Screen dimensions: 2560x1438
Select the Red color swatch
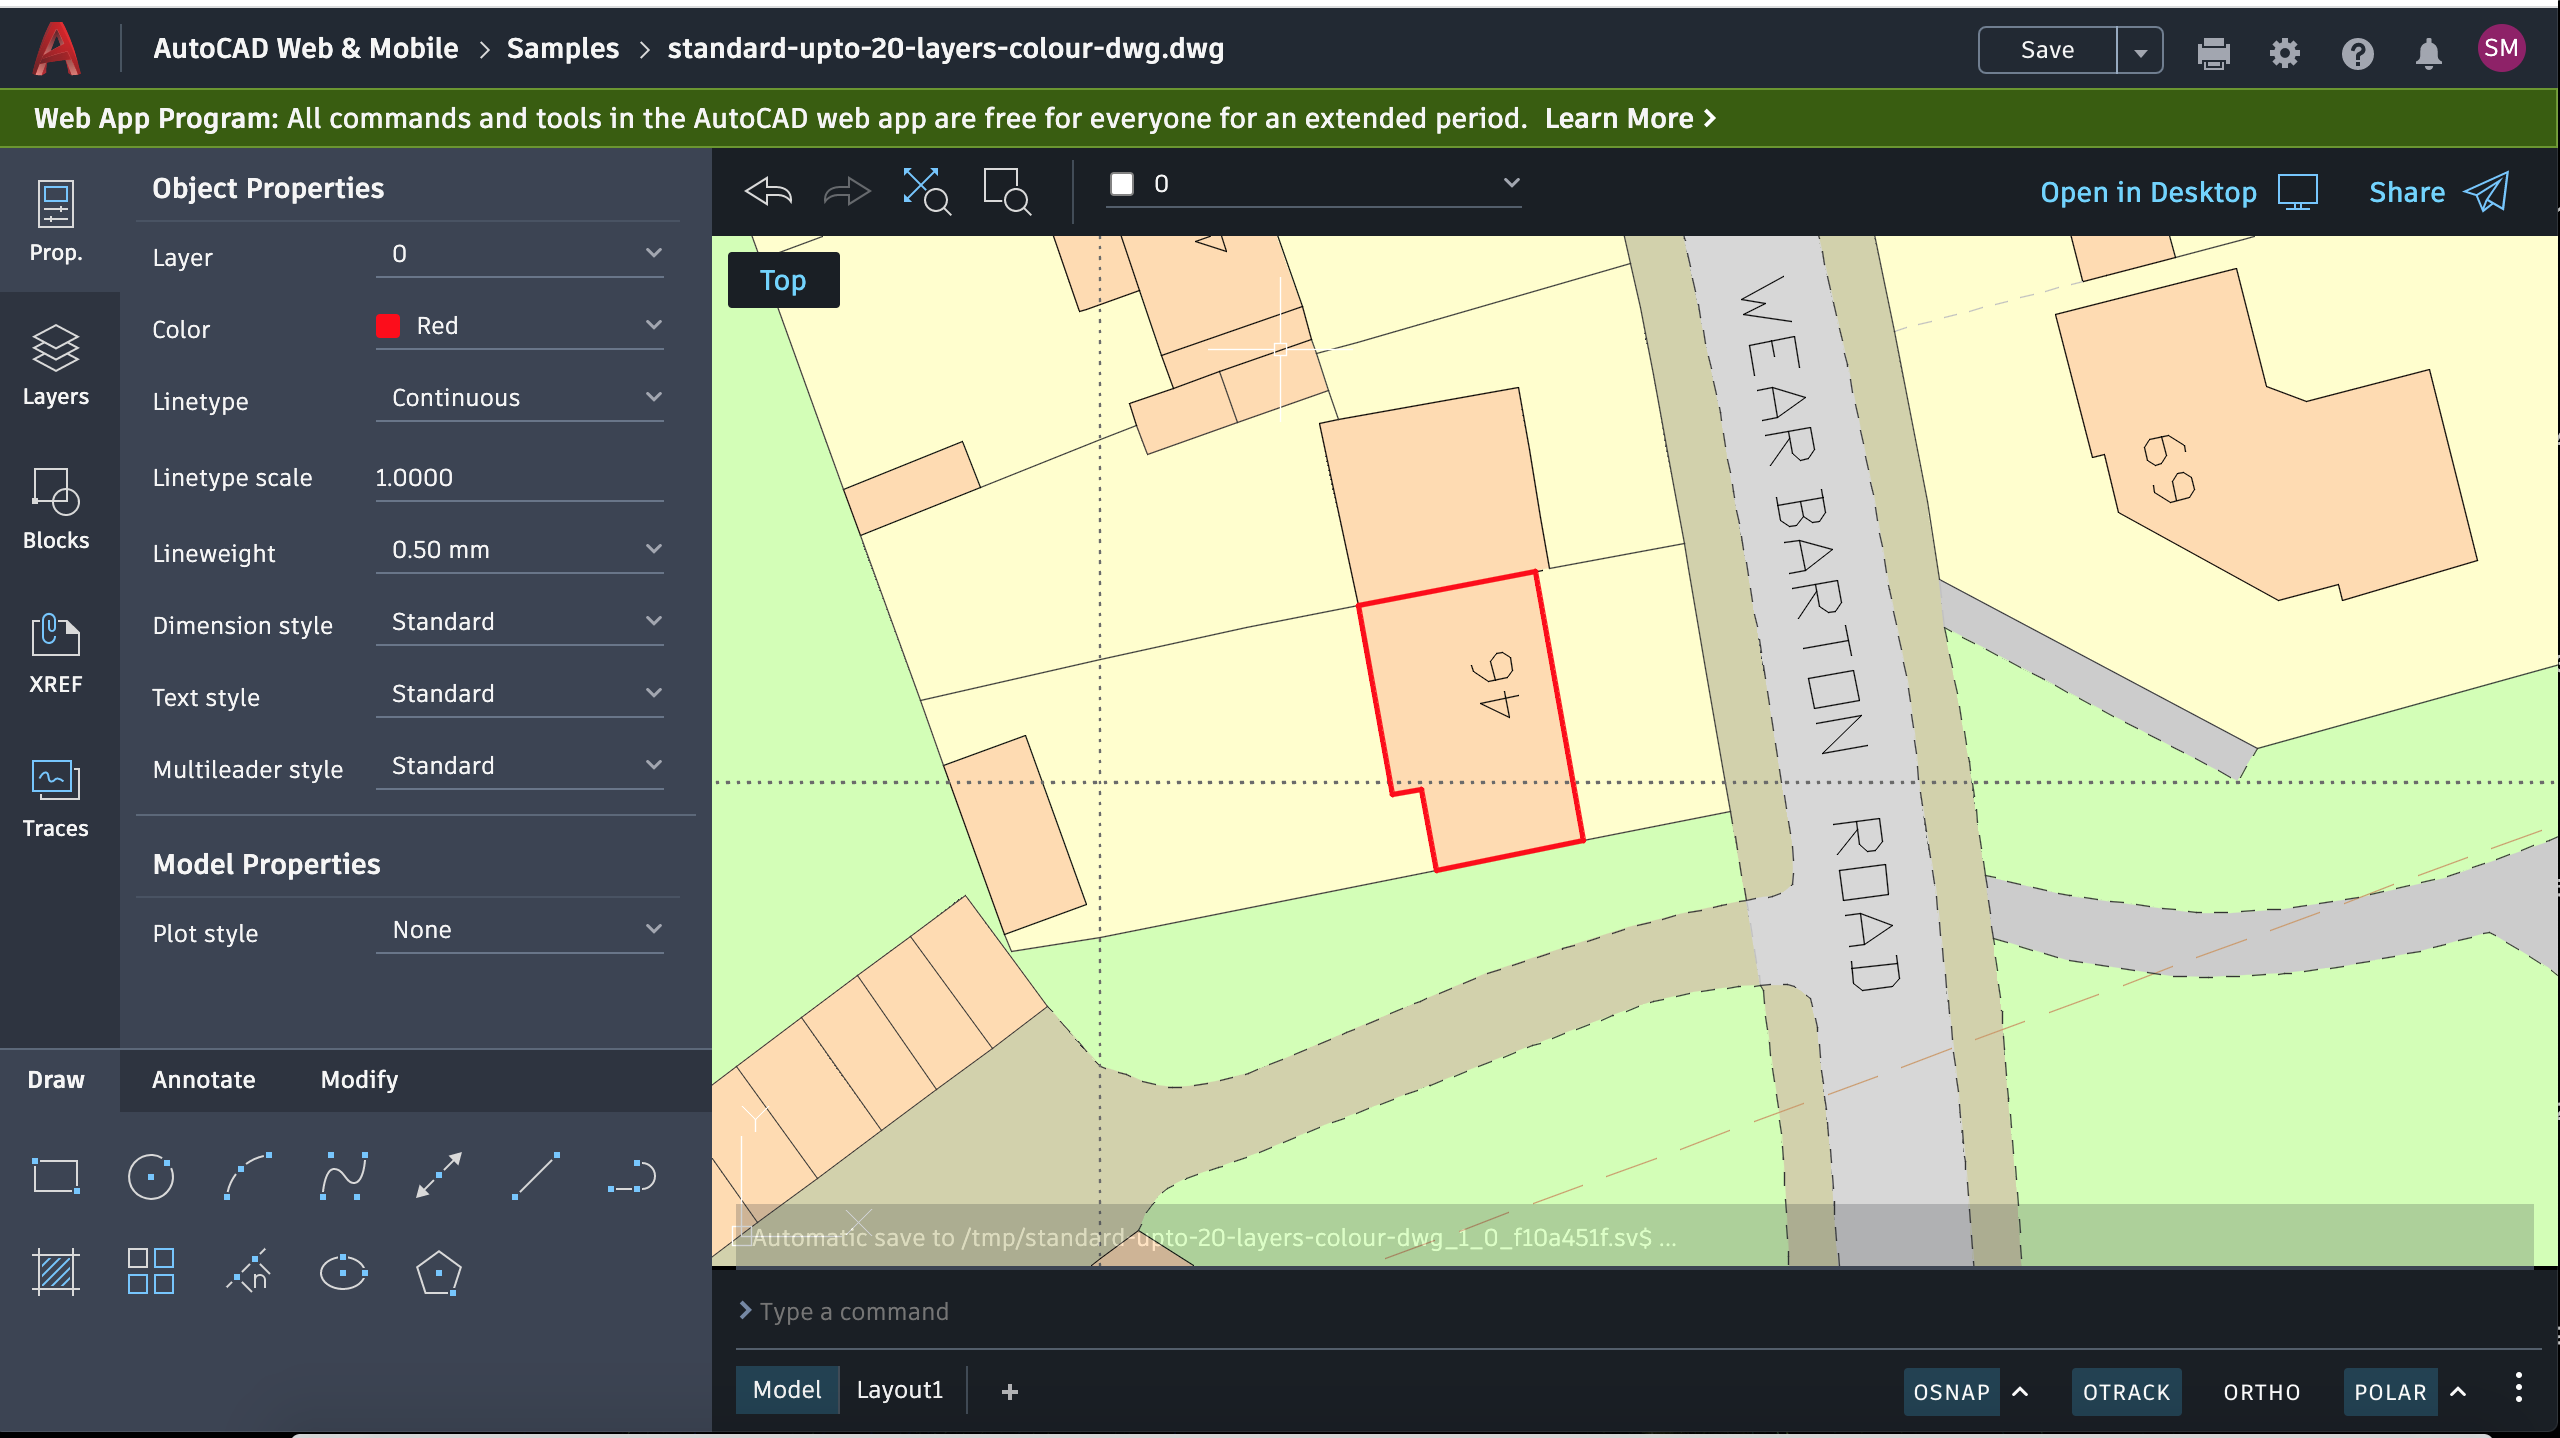pos(389,327)
